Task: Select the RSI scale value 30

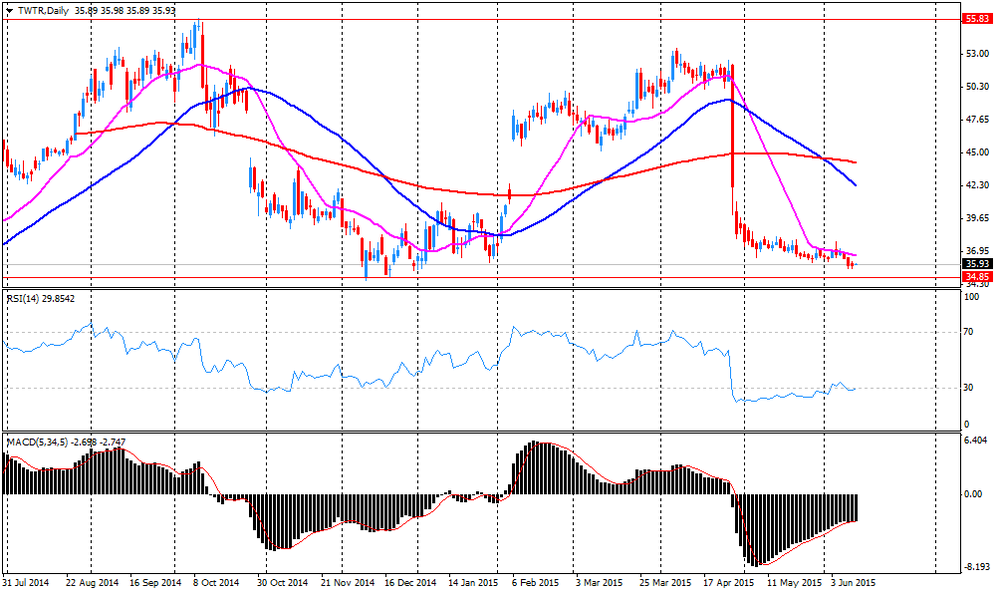Action: point(968,388)
